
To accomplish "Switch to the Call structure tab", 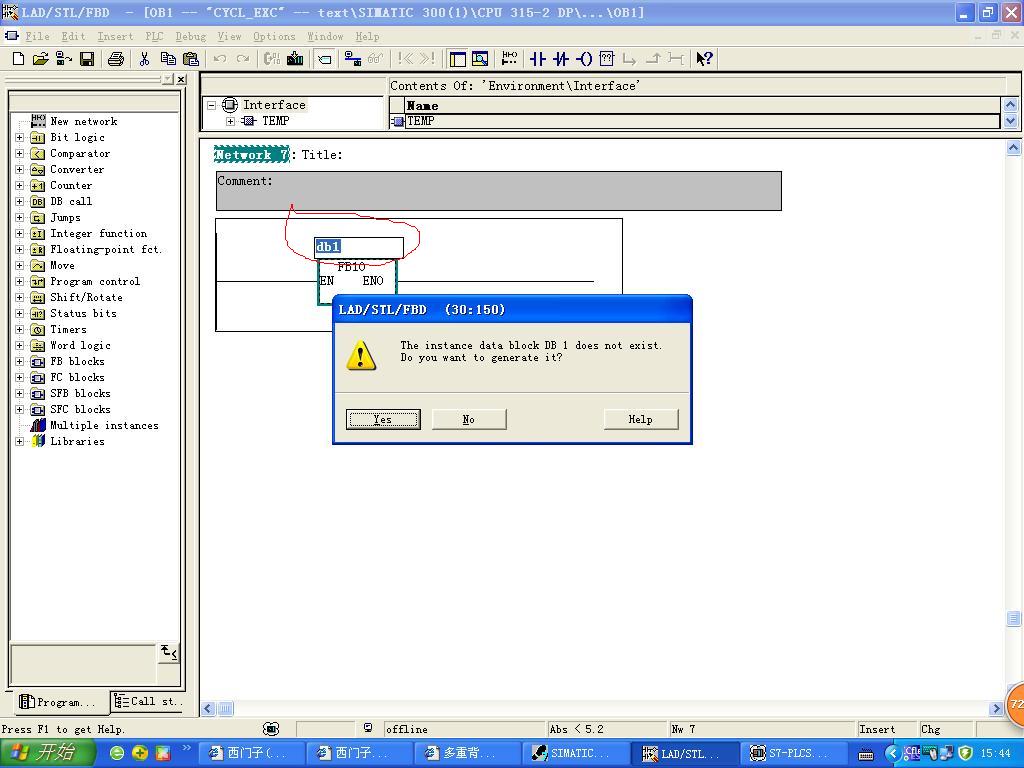I will 146,701.
